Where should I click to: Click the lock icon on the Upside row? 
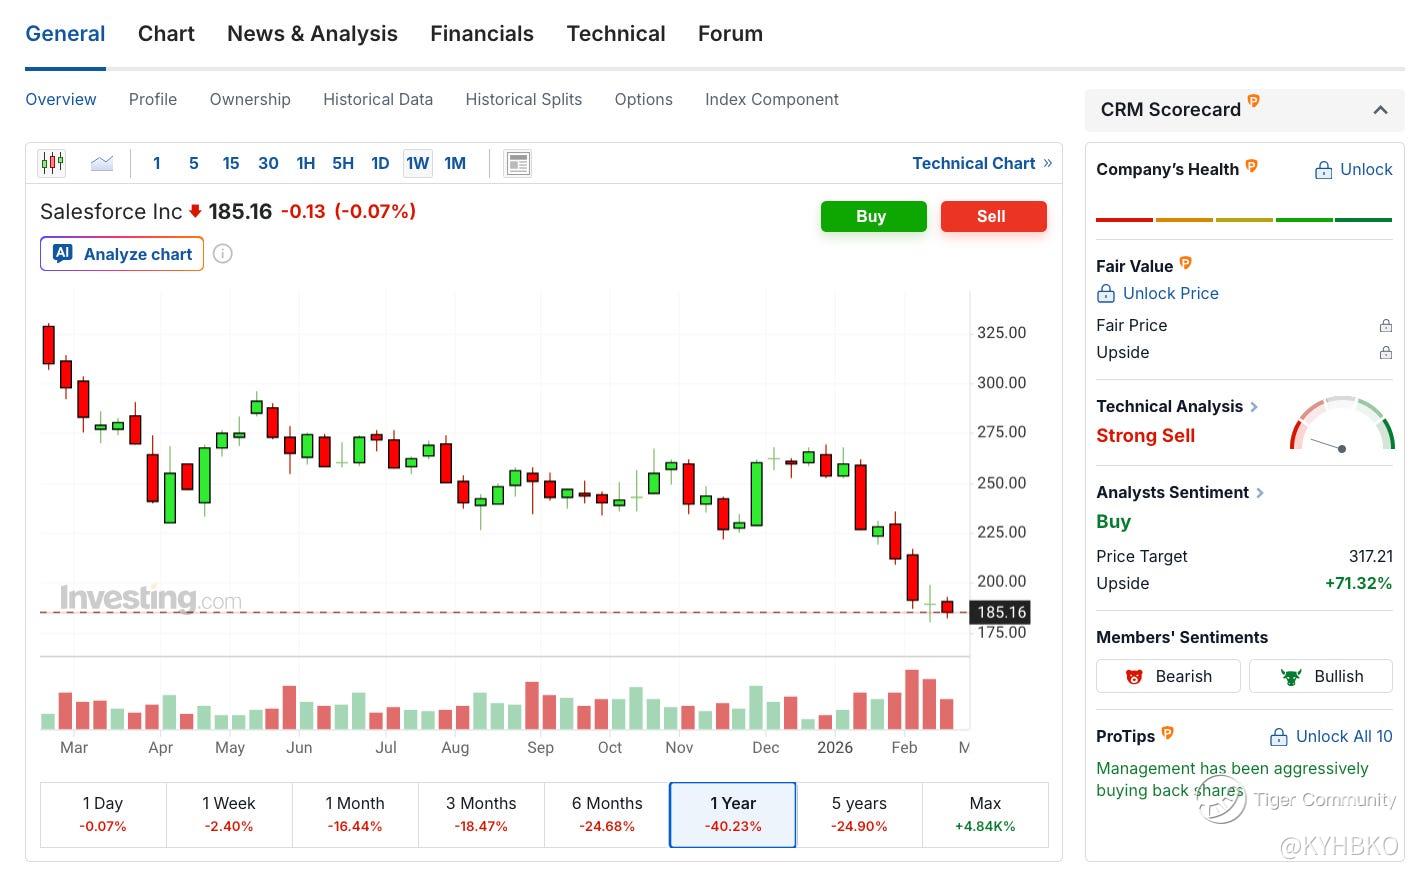point(1386,352)
